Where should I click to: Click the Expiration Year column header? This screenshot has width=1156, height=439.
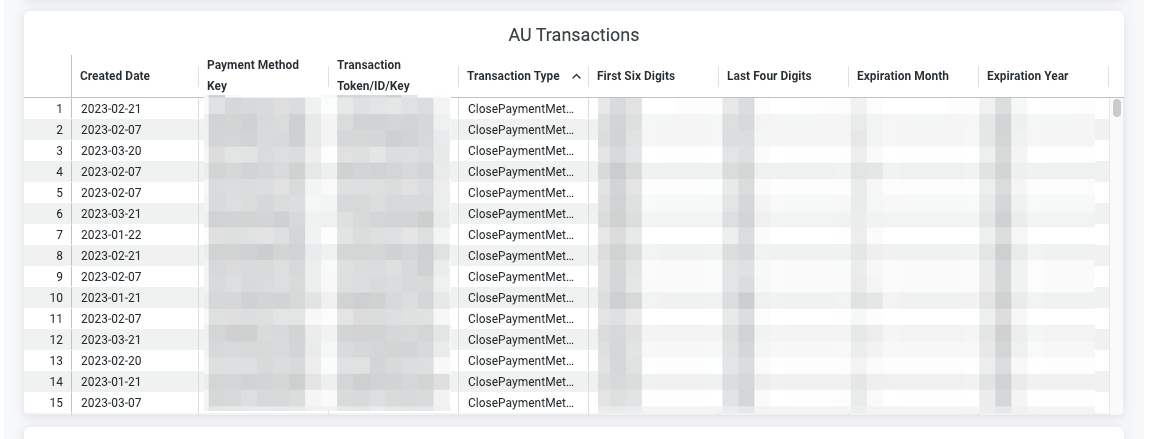click(x=1028, y=76)
